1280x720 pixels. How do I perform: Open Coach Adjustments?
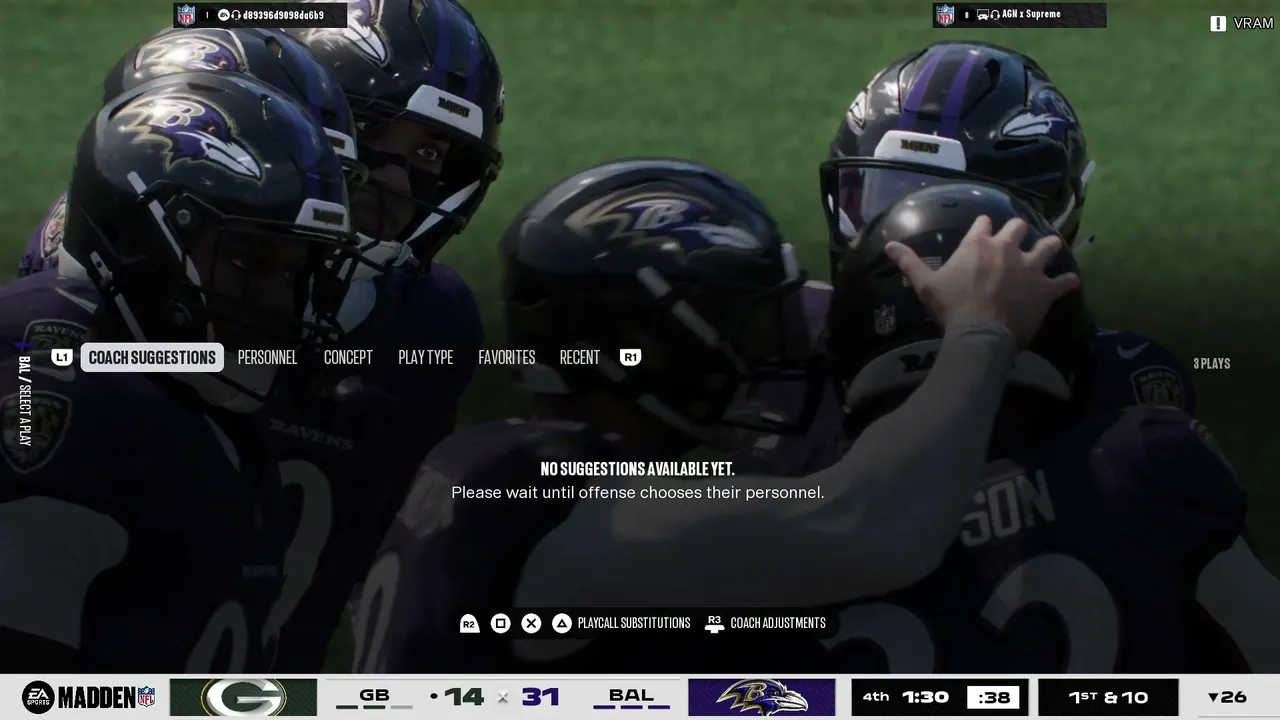778,623
